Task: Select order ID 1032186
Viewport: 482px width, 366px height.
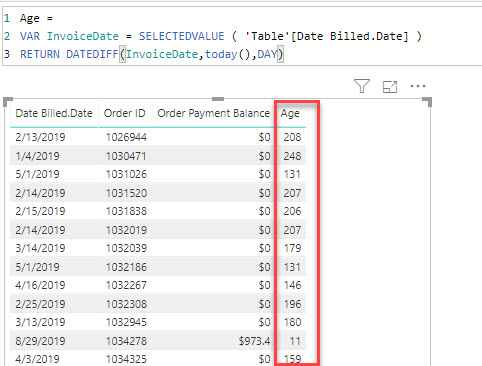Action: tap(126, 267)
